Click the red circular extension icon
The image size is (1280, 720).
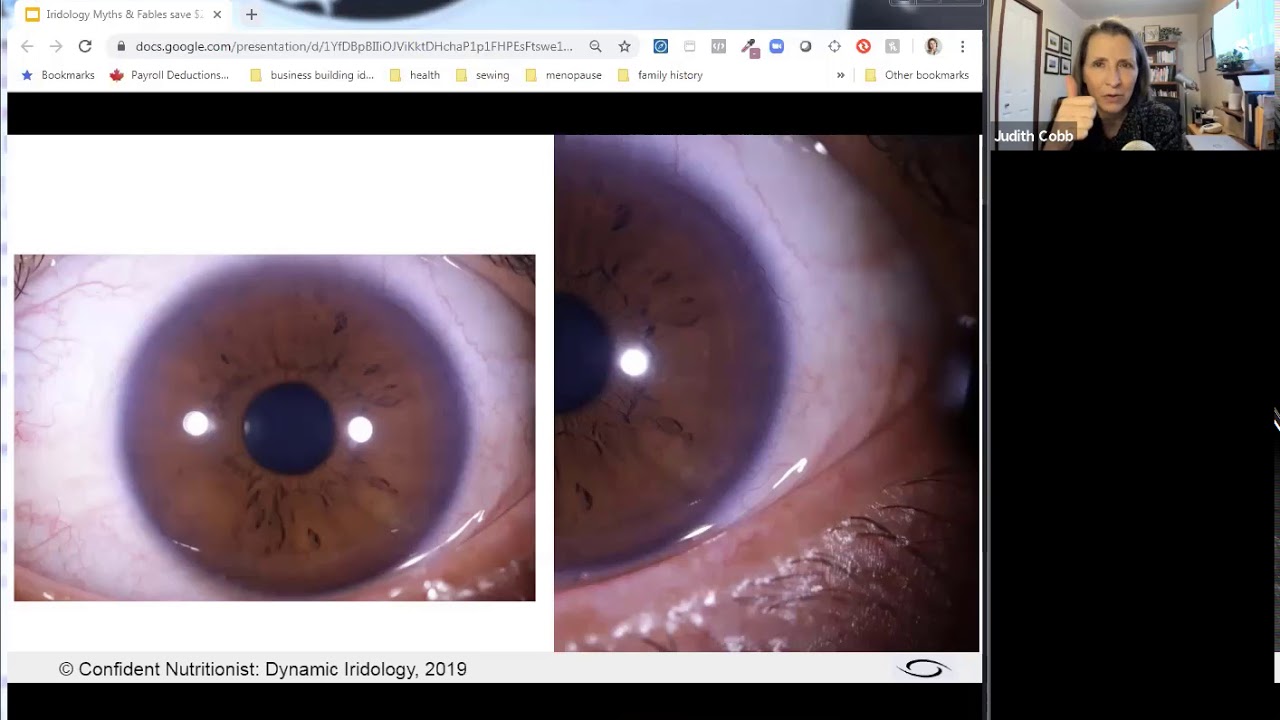point(863,46)
